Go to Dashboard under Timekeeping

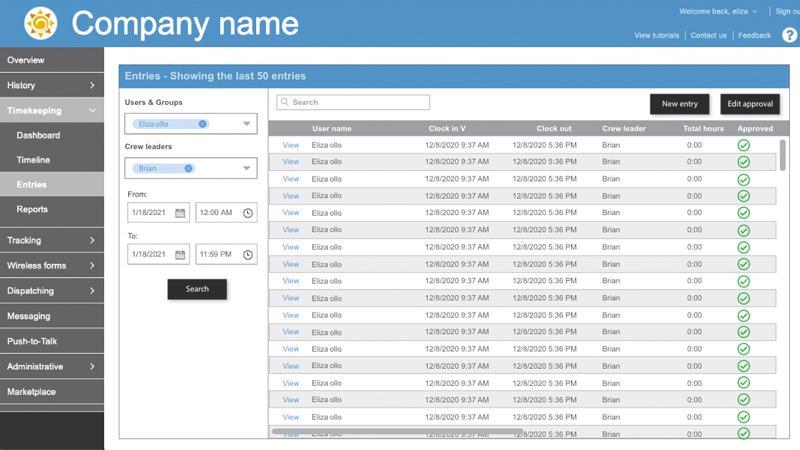(38, 135)
